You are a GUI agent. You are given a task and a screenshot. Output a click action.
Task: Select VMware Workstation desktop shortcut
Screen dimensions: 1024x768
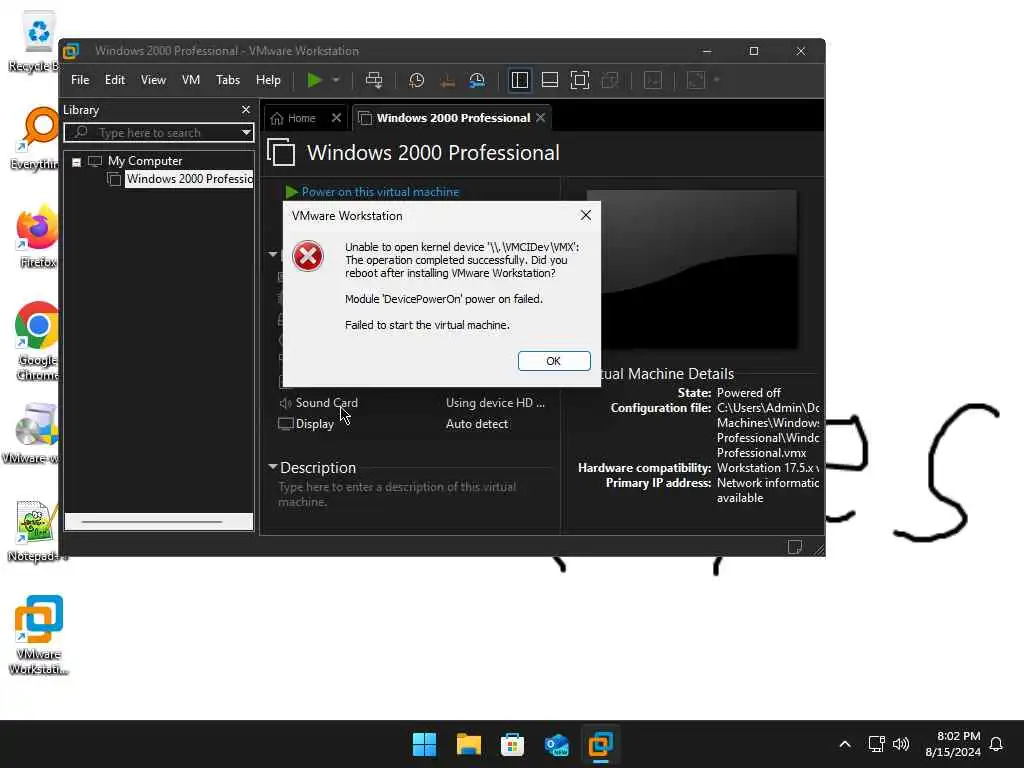tap(39, 635)
